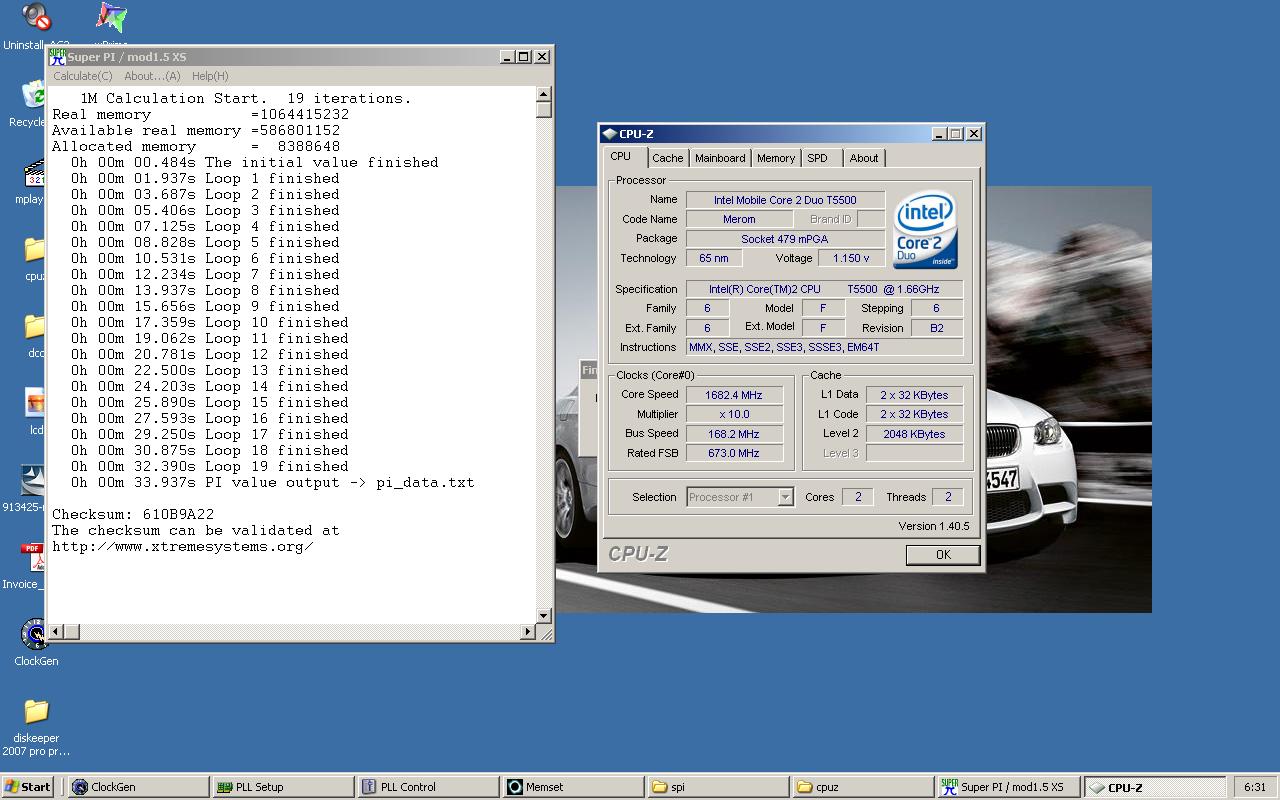
Task: Switch to Super PI taskbar button
Action: point(1009,787)
